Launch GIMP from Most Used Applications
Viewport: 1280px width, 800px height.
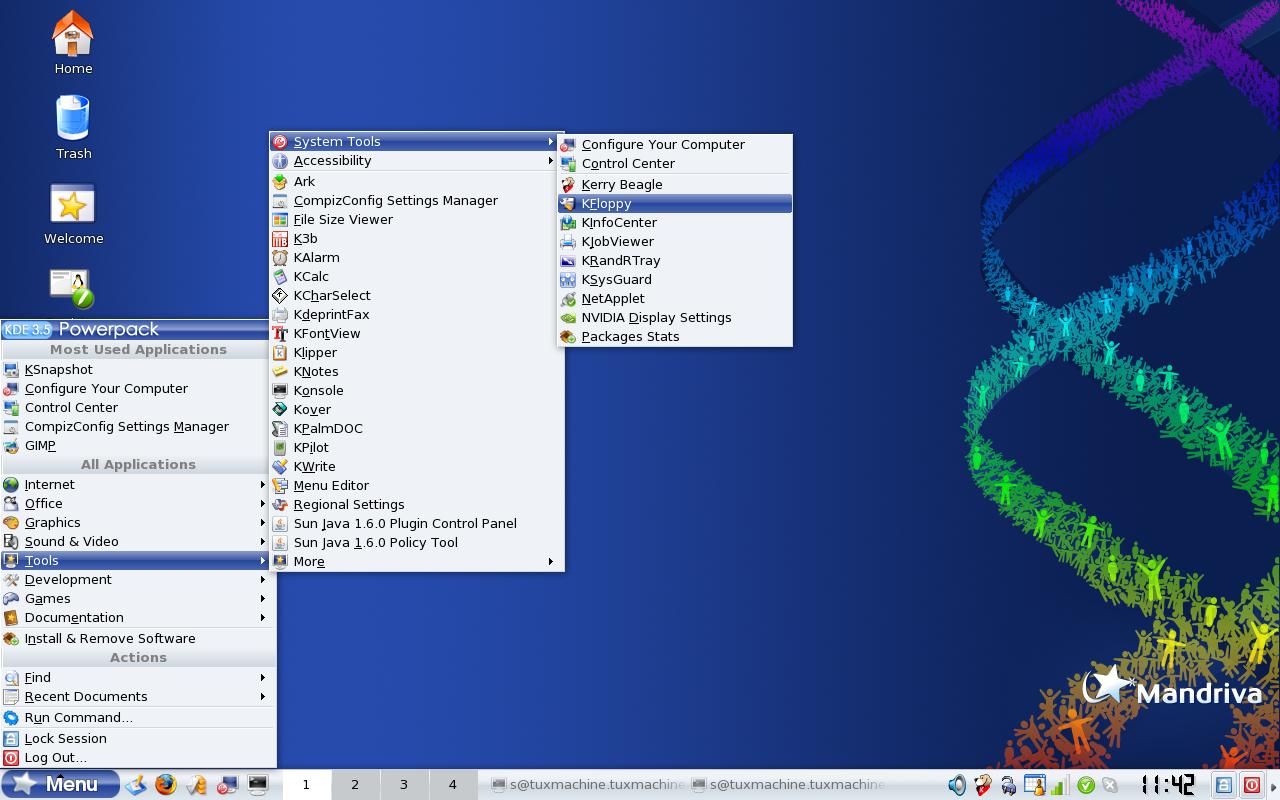tap(138, 446)
